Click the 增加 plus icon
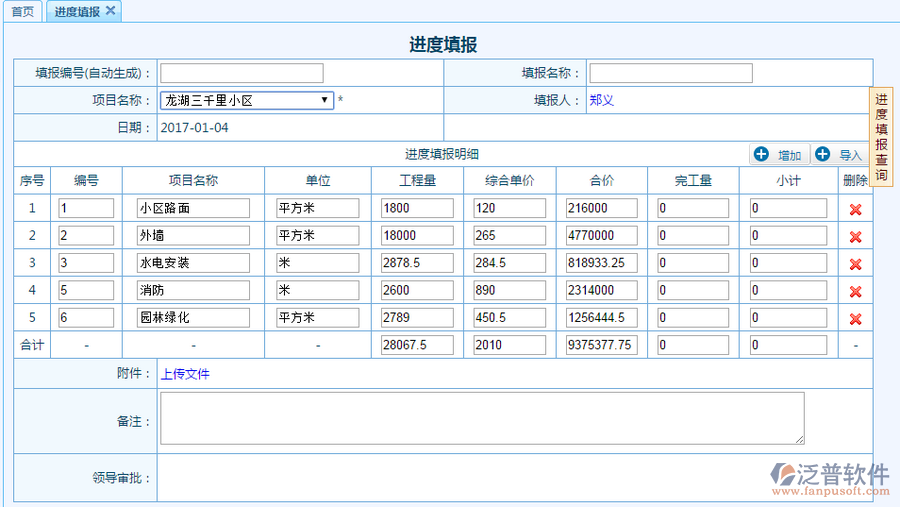 [x=762, y=154]
